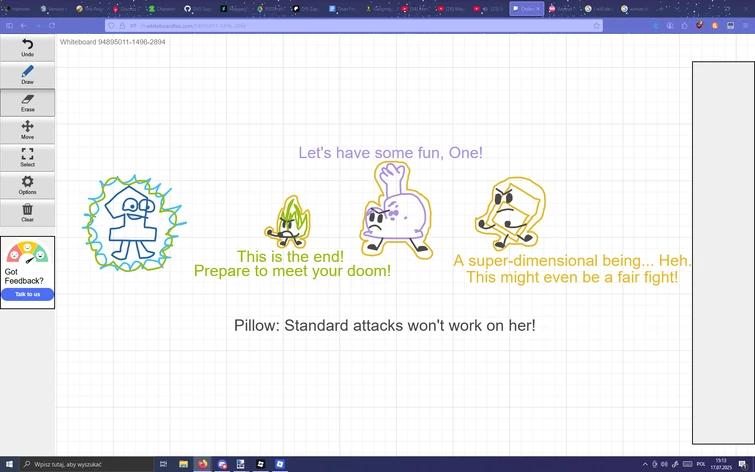
Task: Click the feedback gauge smiley image
Action: click(x=27, y=252)
